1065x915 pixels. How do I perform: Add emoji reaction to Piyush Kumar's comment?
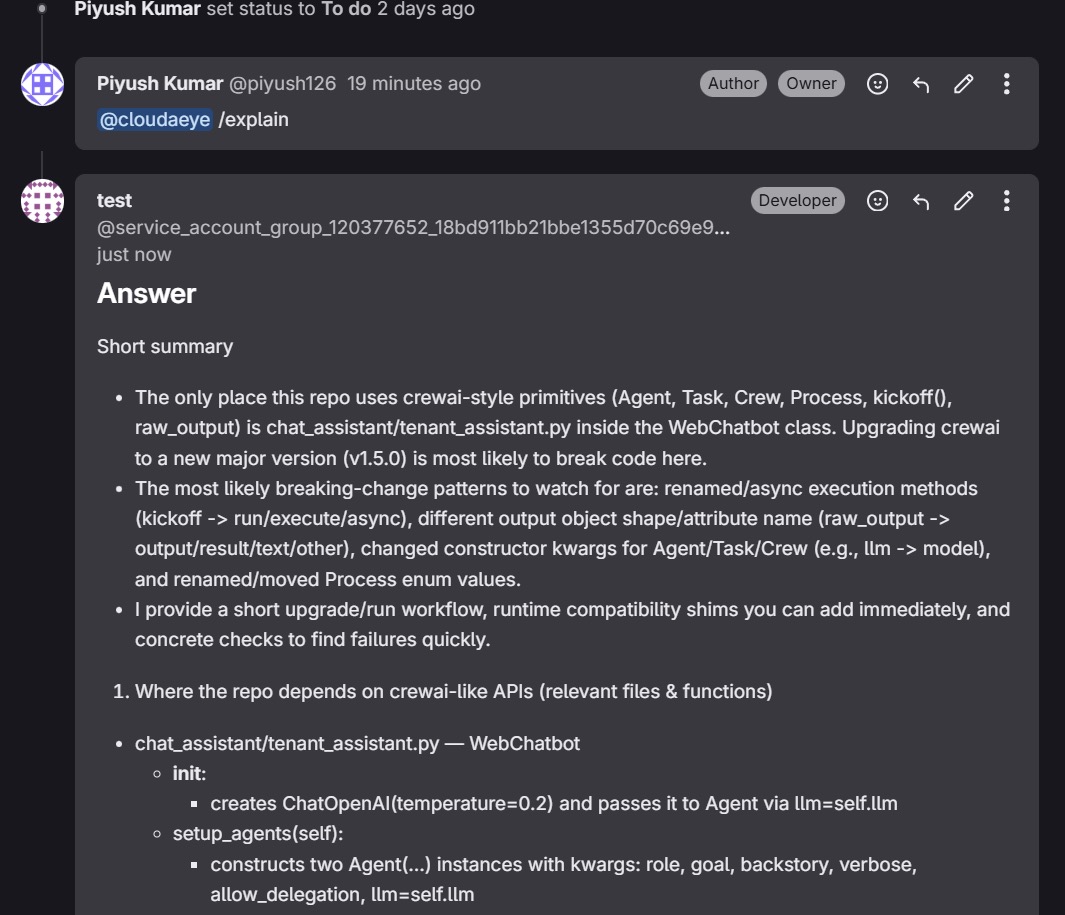pos(878,84)
